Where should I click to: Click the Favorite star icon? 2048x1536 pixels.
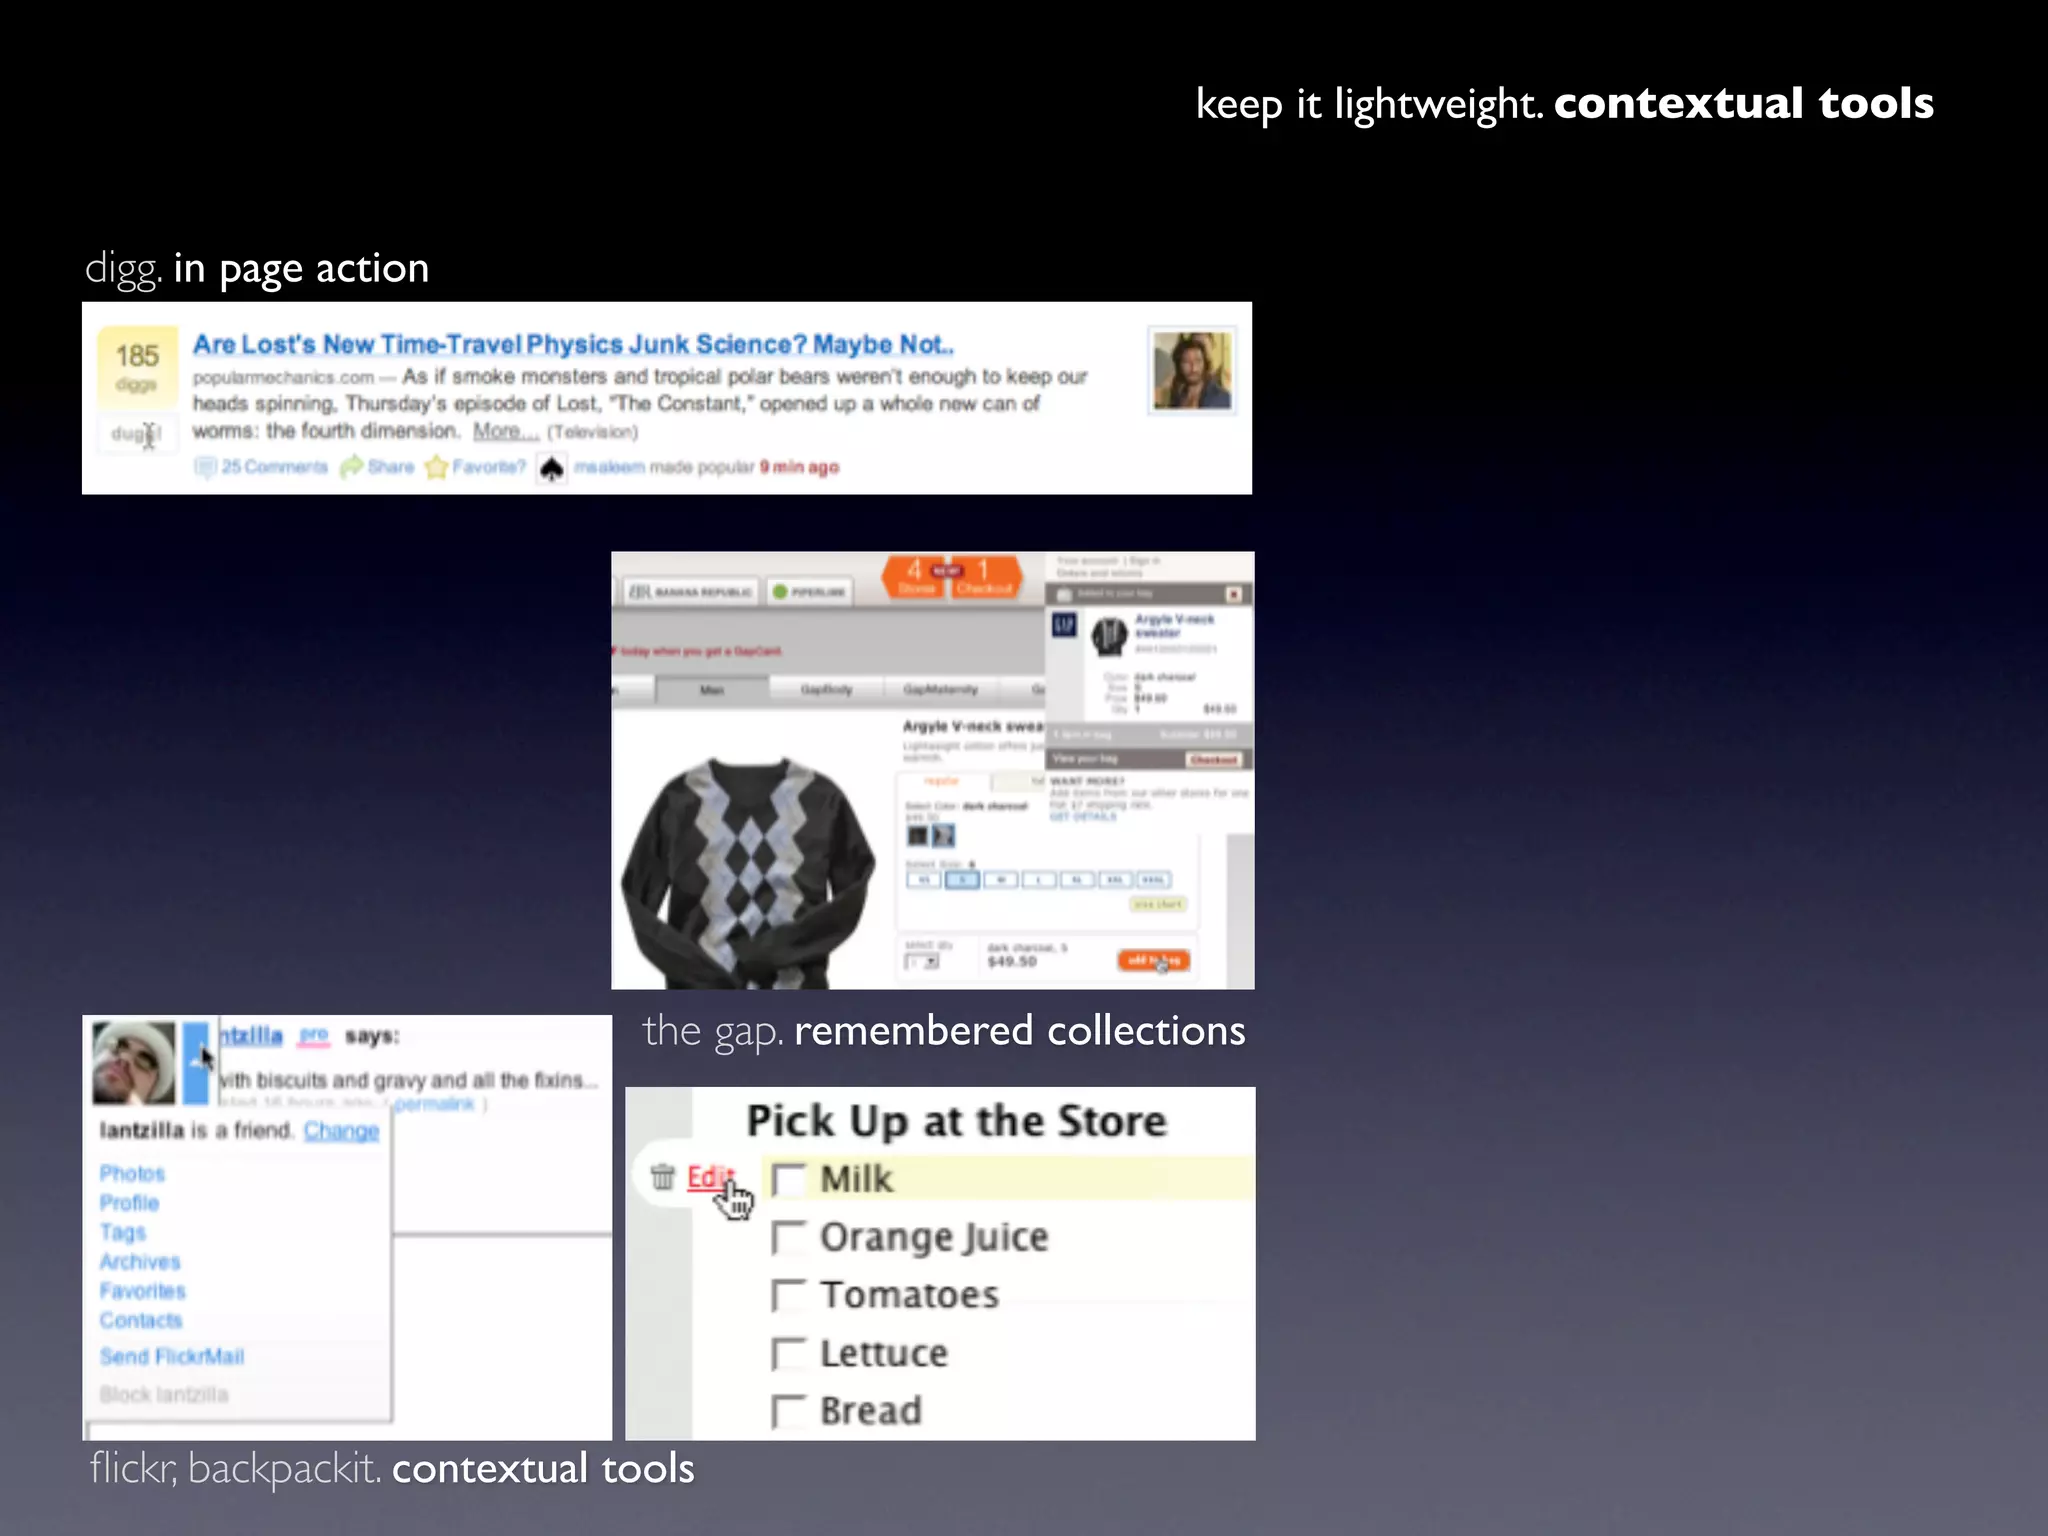coord(436,467)
